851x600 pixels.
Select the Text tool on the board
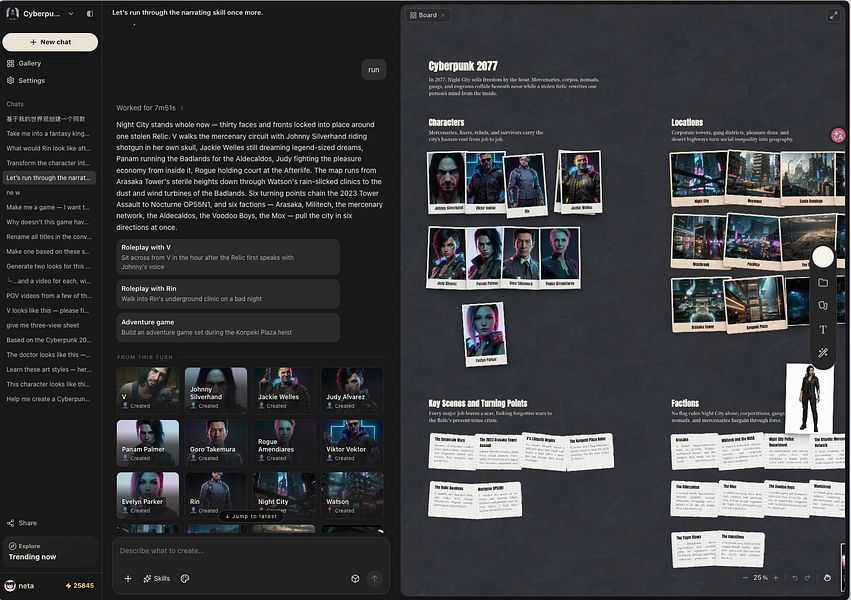pyautogui.click(x=823, y=329)
